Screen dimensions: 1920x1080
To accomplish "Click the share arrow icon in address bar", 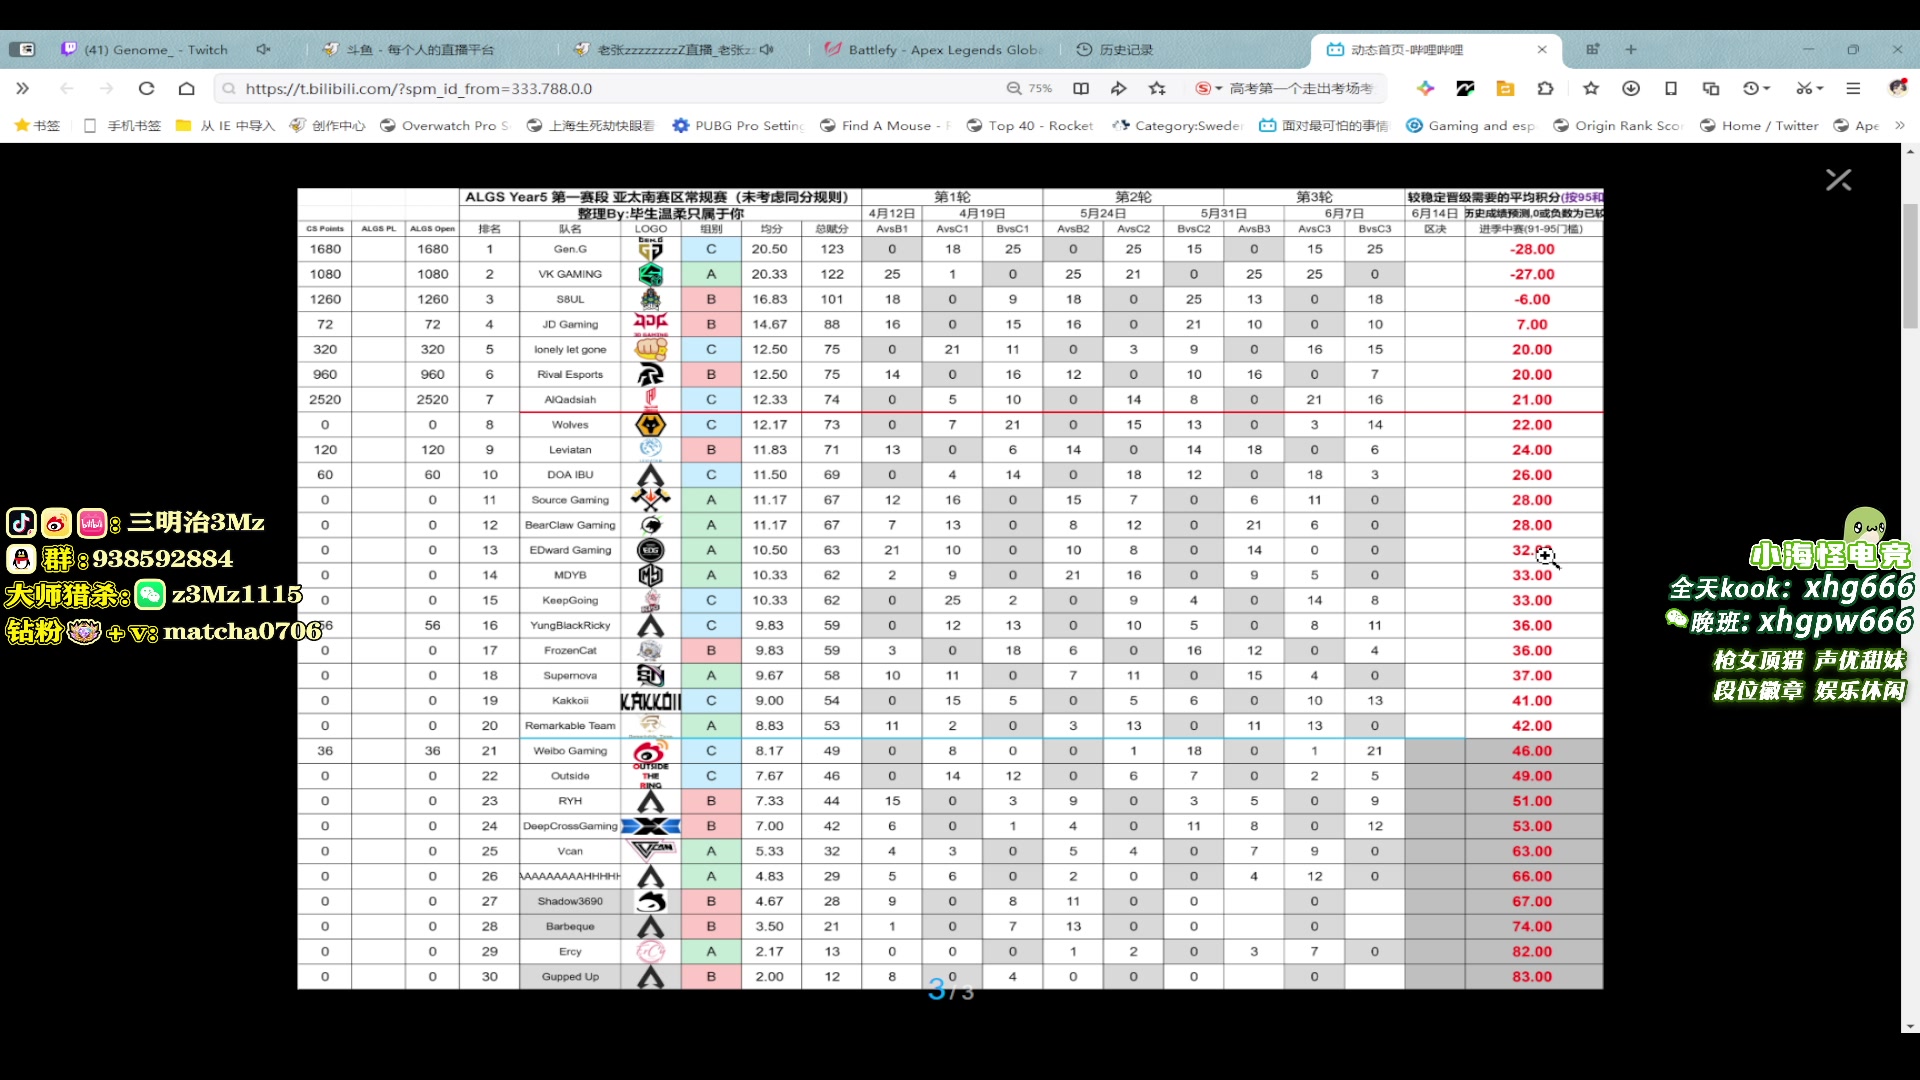I will point(1118,88).
